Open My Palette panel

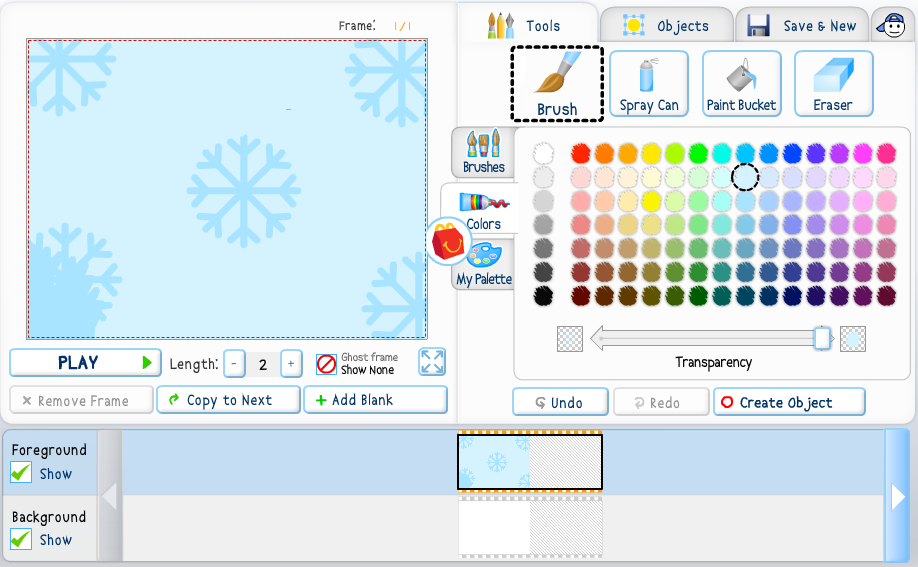pyautogui.click(x=484, y=265)
